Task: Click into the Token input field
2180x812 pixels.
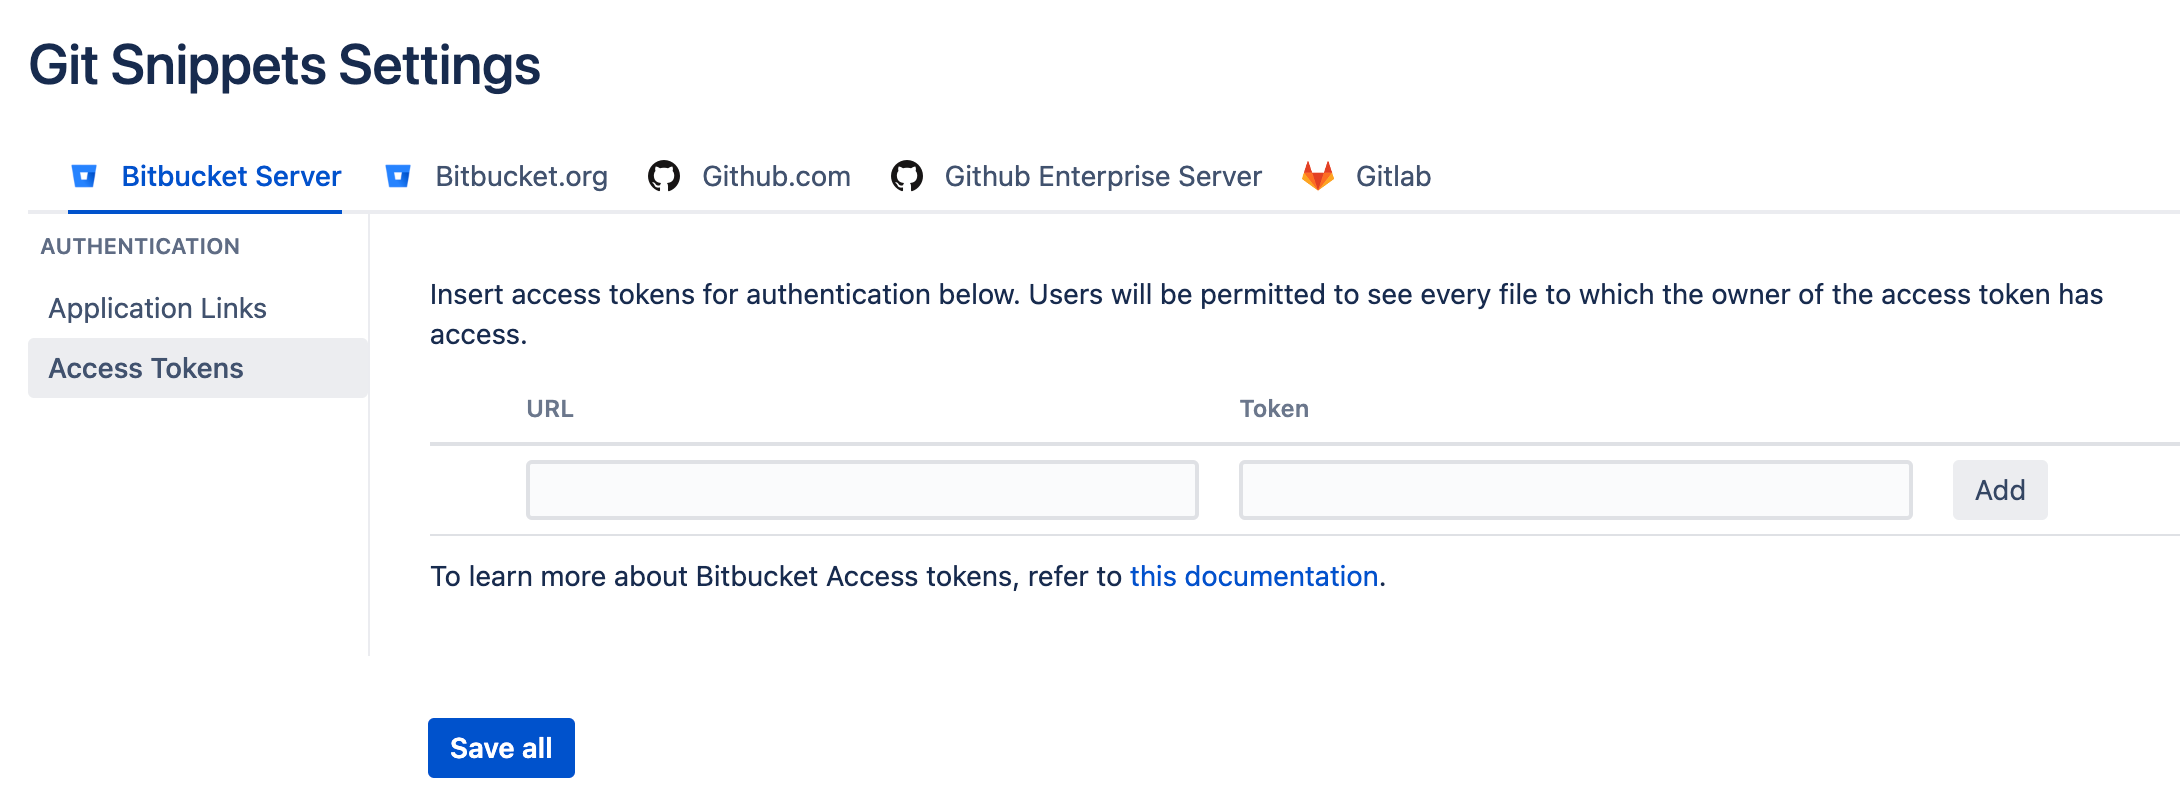Action: point(1575,490)
